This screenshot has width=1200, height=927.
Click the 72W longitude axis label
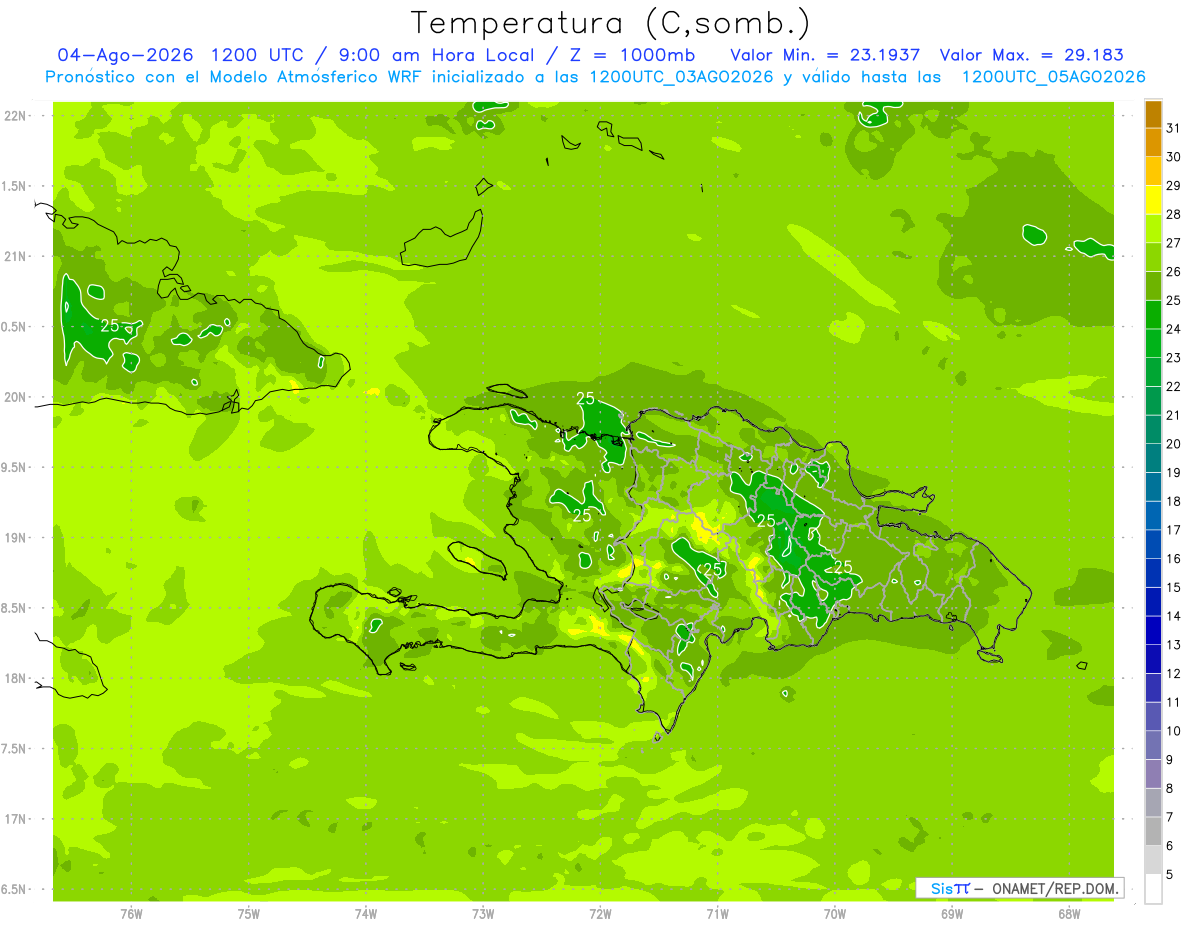coord(600,914)
